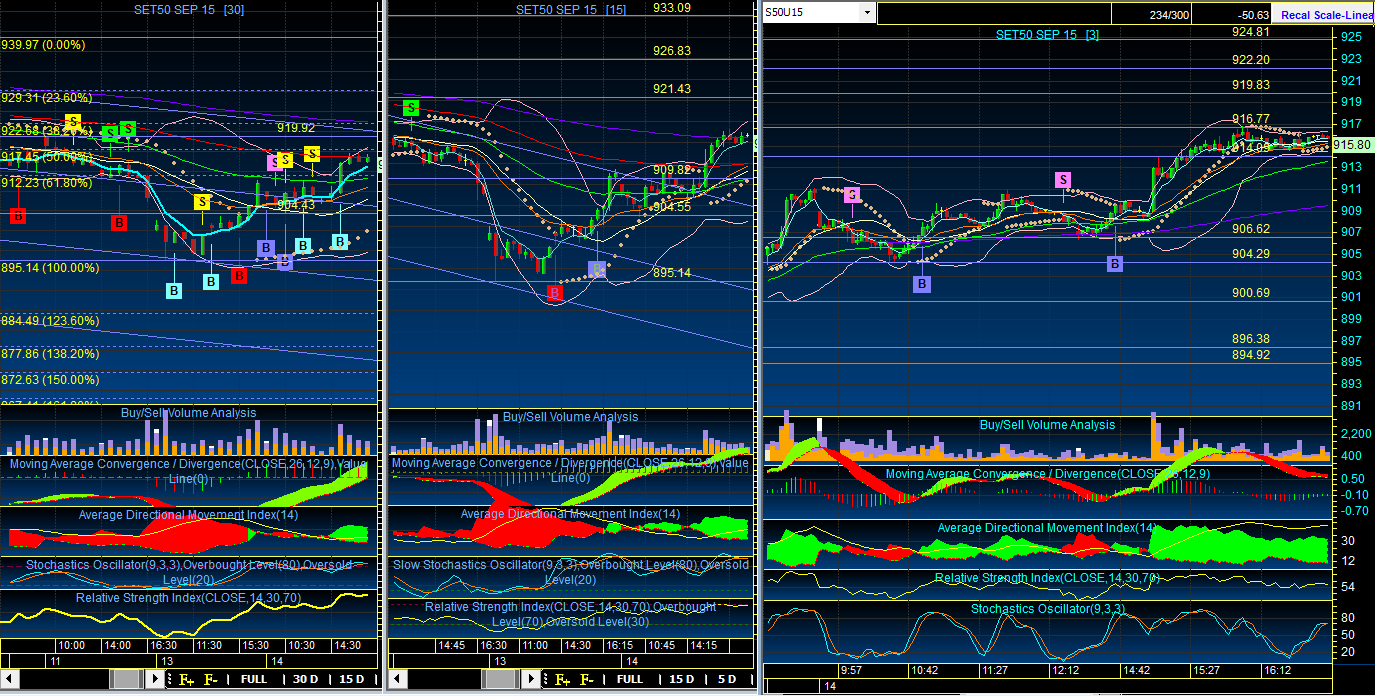Image resolution: width=1375 pixels, height=696 pixels.
Task: Click the Slow Stochastics Oscillator title in the 15-minute panel
Action: 570,572
